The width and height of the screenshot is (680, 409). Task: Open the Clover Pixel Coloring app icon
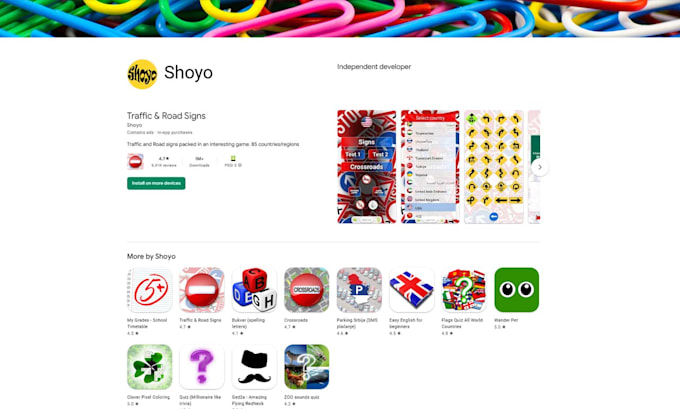pyautogui.click(x=150, y=367)
